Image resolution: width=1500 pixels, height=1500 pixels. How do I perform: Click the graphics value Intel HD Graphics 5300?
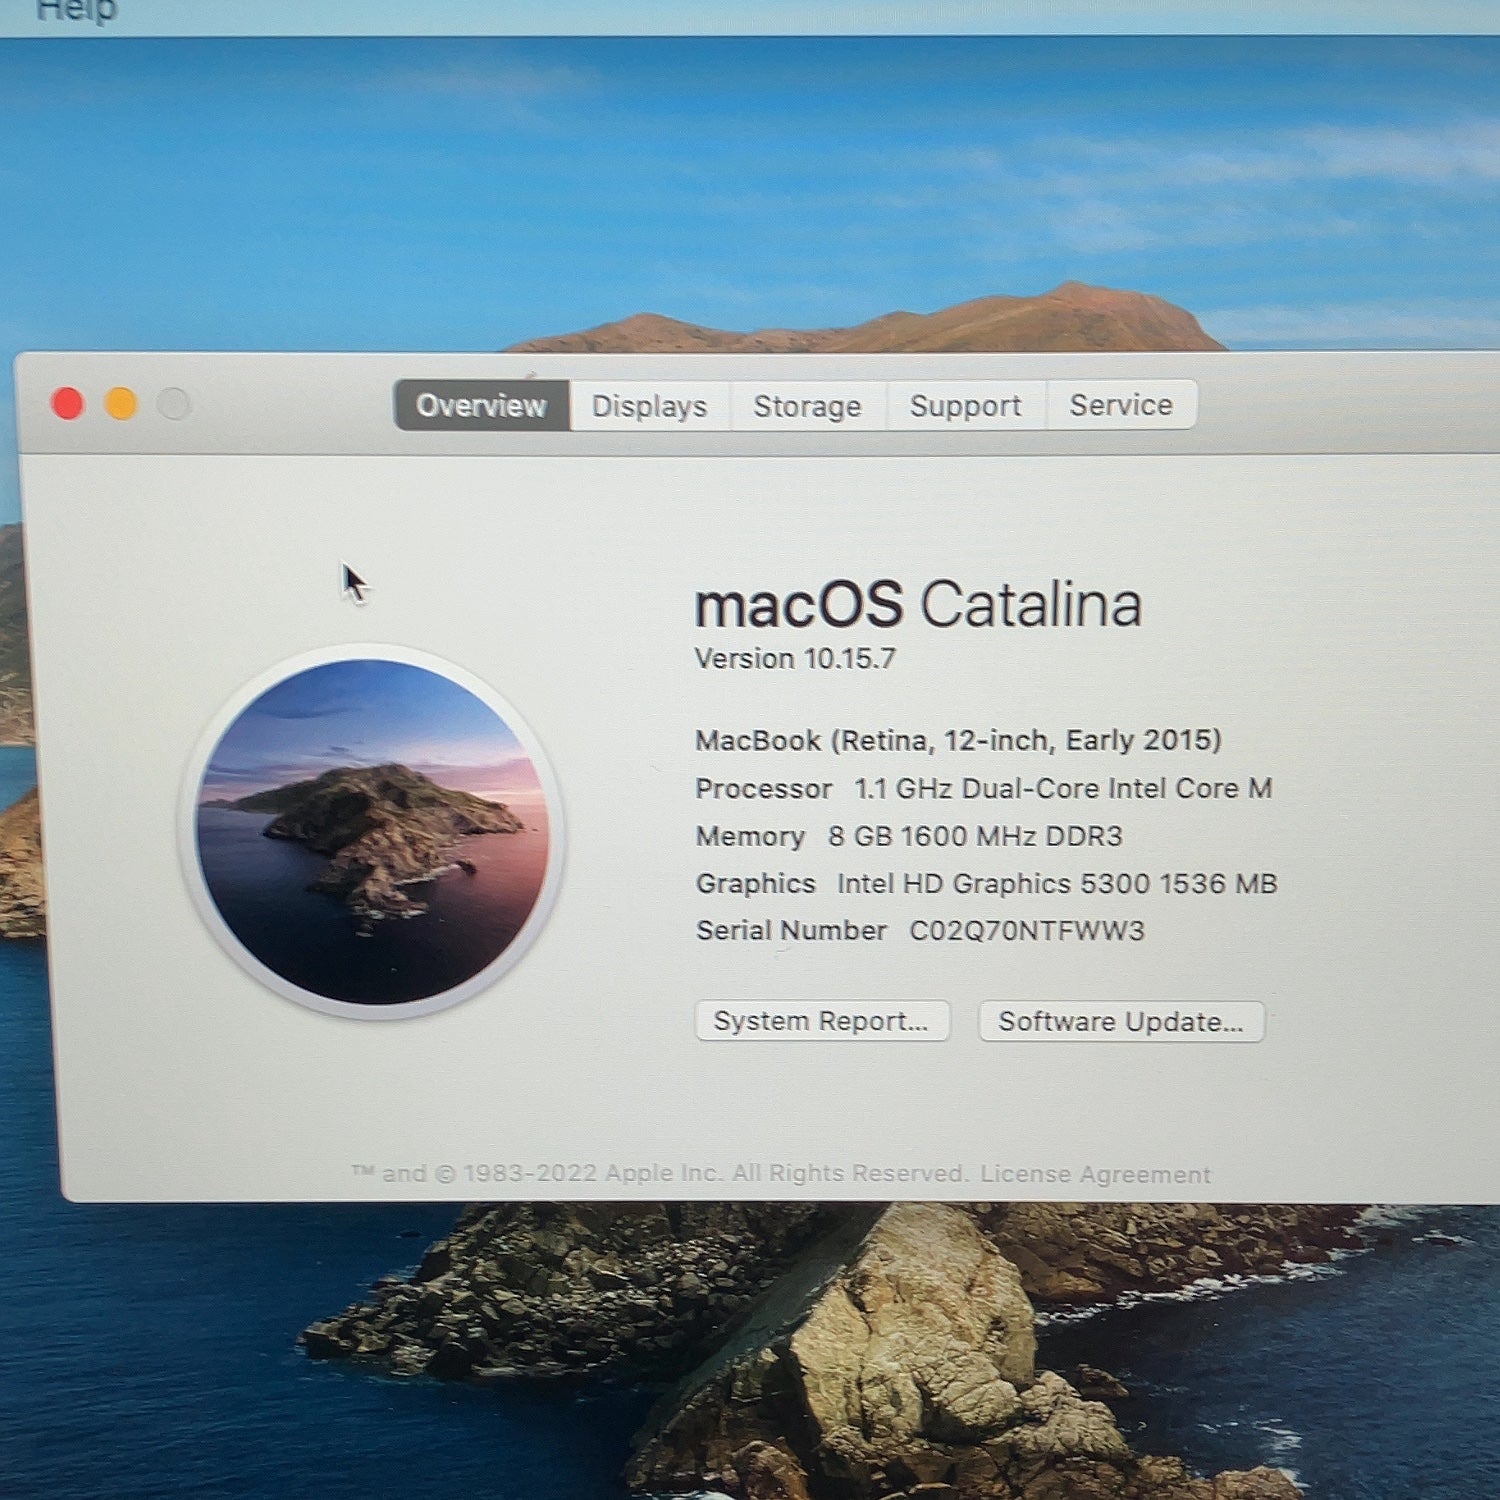coord(1057,884)
